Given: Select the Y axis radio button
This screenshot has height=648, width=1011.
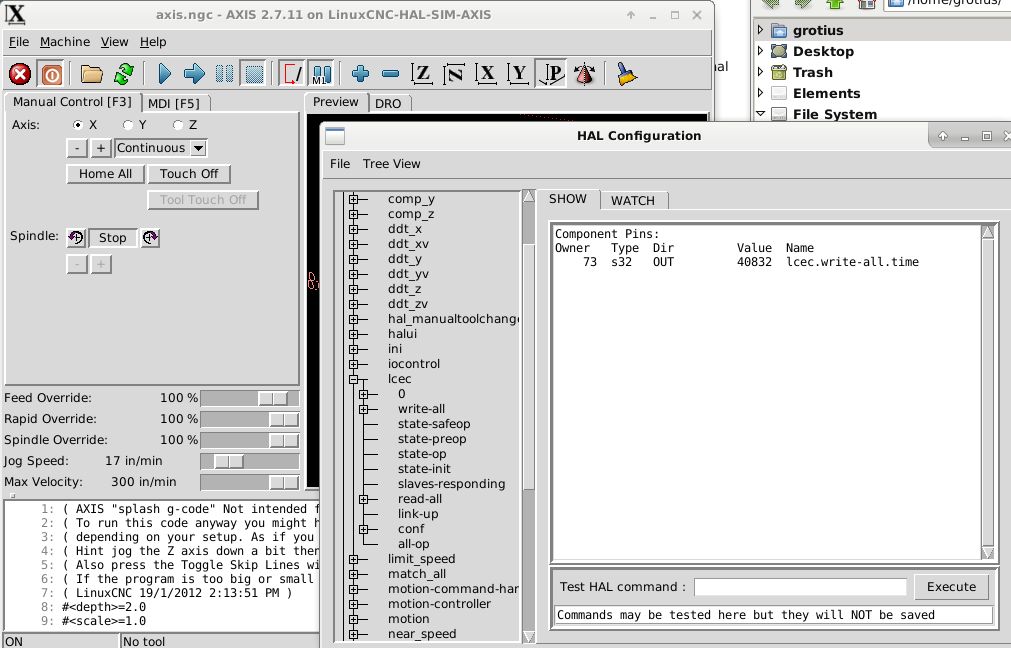Looking at the screenshot, I should (x=128, y=125).
